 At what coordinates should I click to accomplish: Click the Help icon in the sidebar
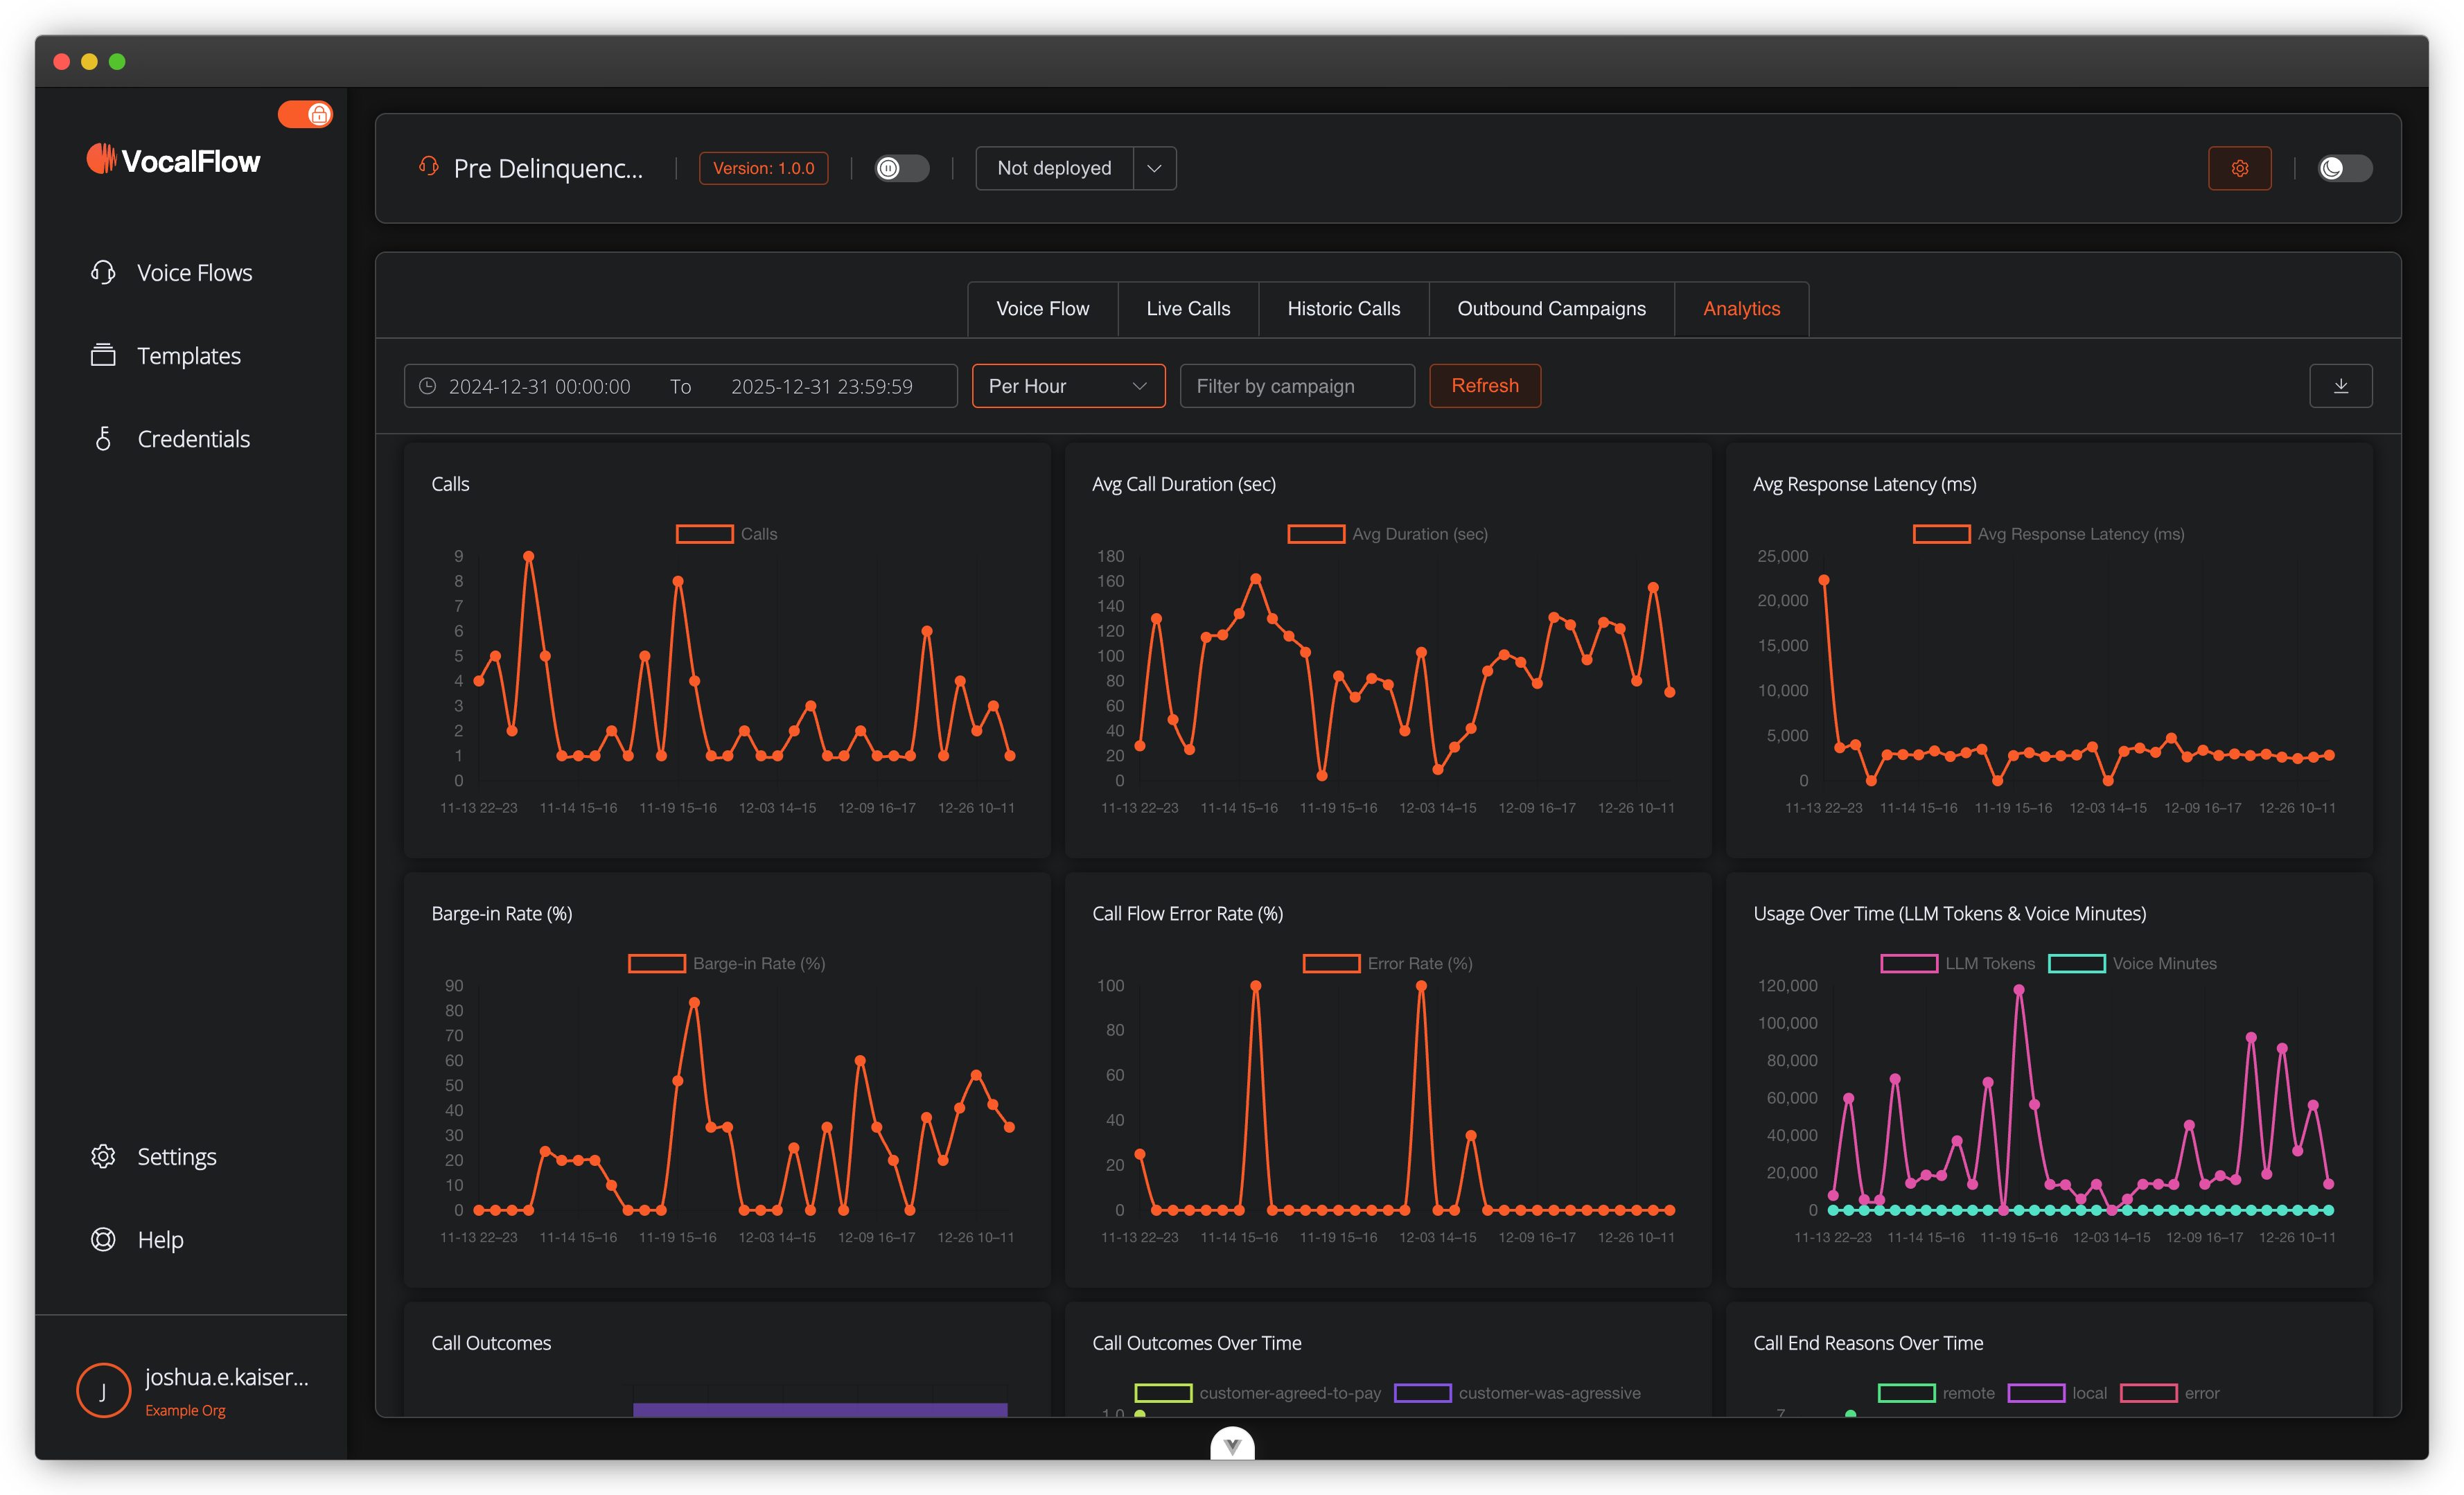[103, 1239]
